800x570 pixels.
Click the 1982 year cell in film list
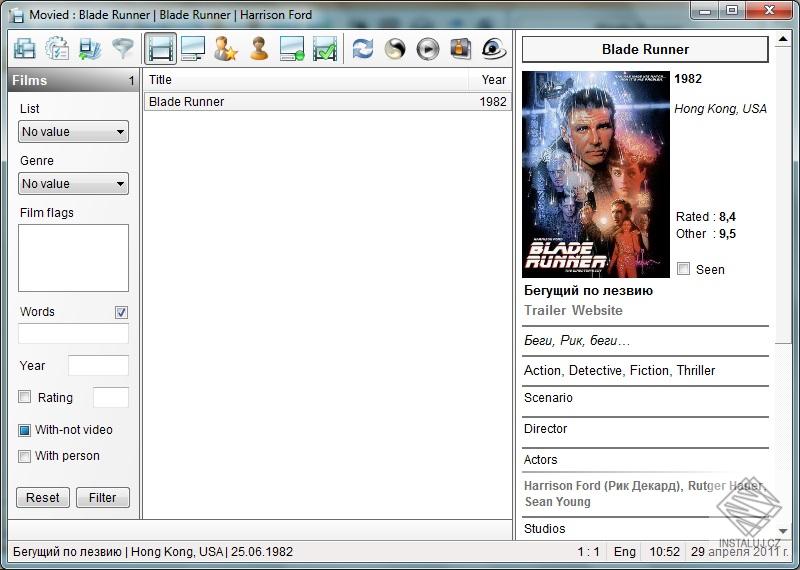[493, 102]
